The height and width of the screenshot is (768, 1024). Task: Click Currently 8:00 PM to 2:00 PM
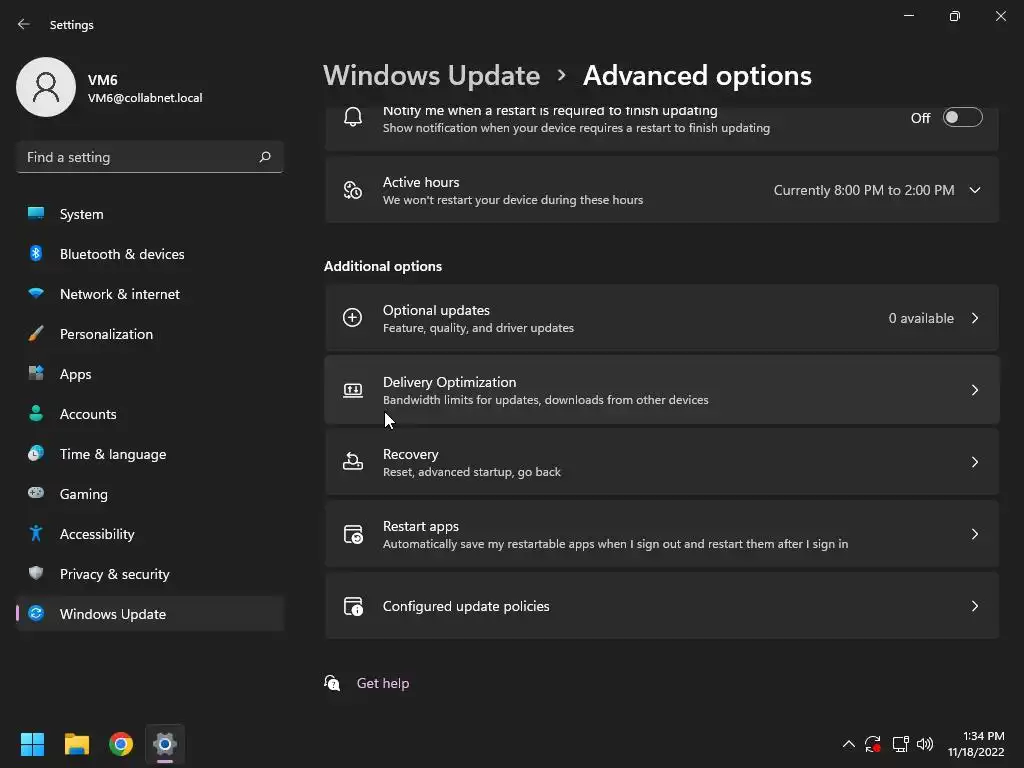coord(864,190)
